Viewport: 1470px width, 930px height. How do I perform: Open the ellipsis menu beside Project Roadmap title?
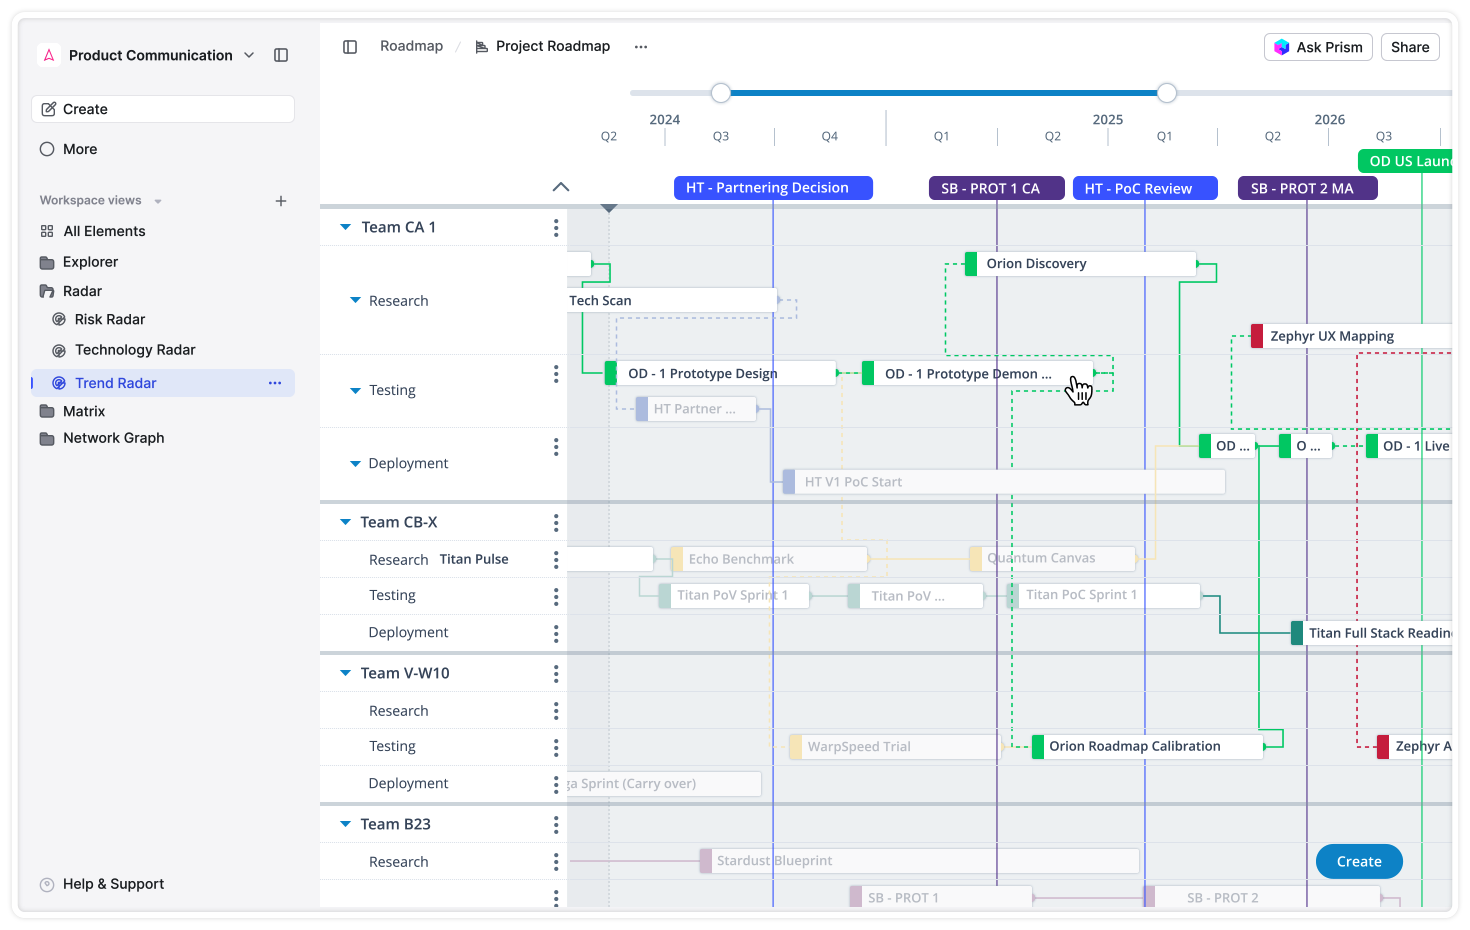click(x=640, y=46)
